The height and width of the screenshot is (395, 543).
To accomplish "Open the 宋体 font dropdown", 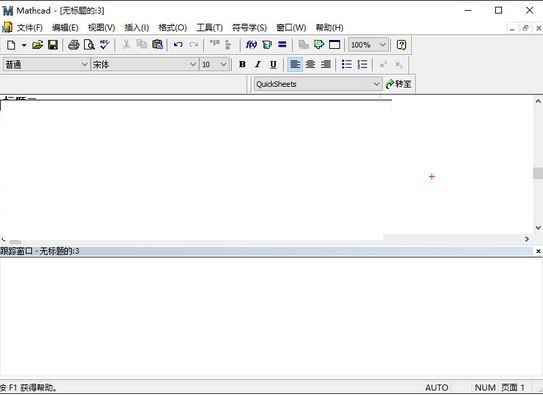I will (x=193, y=65).
